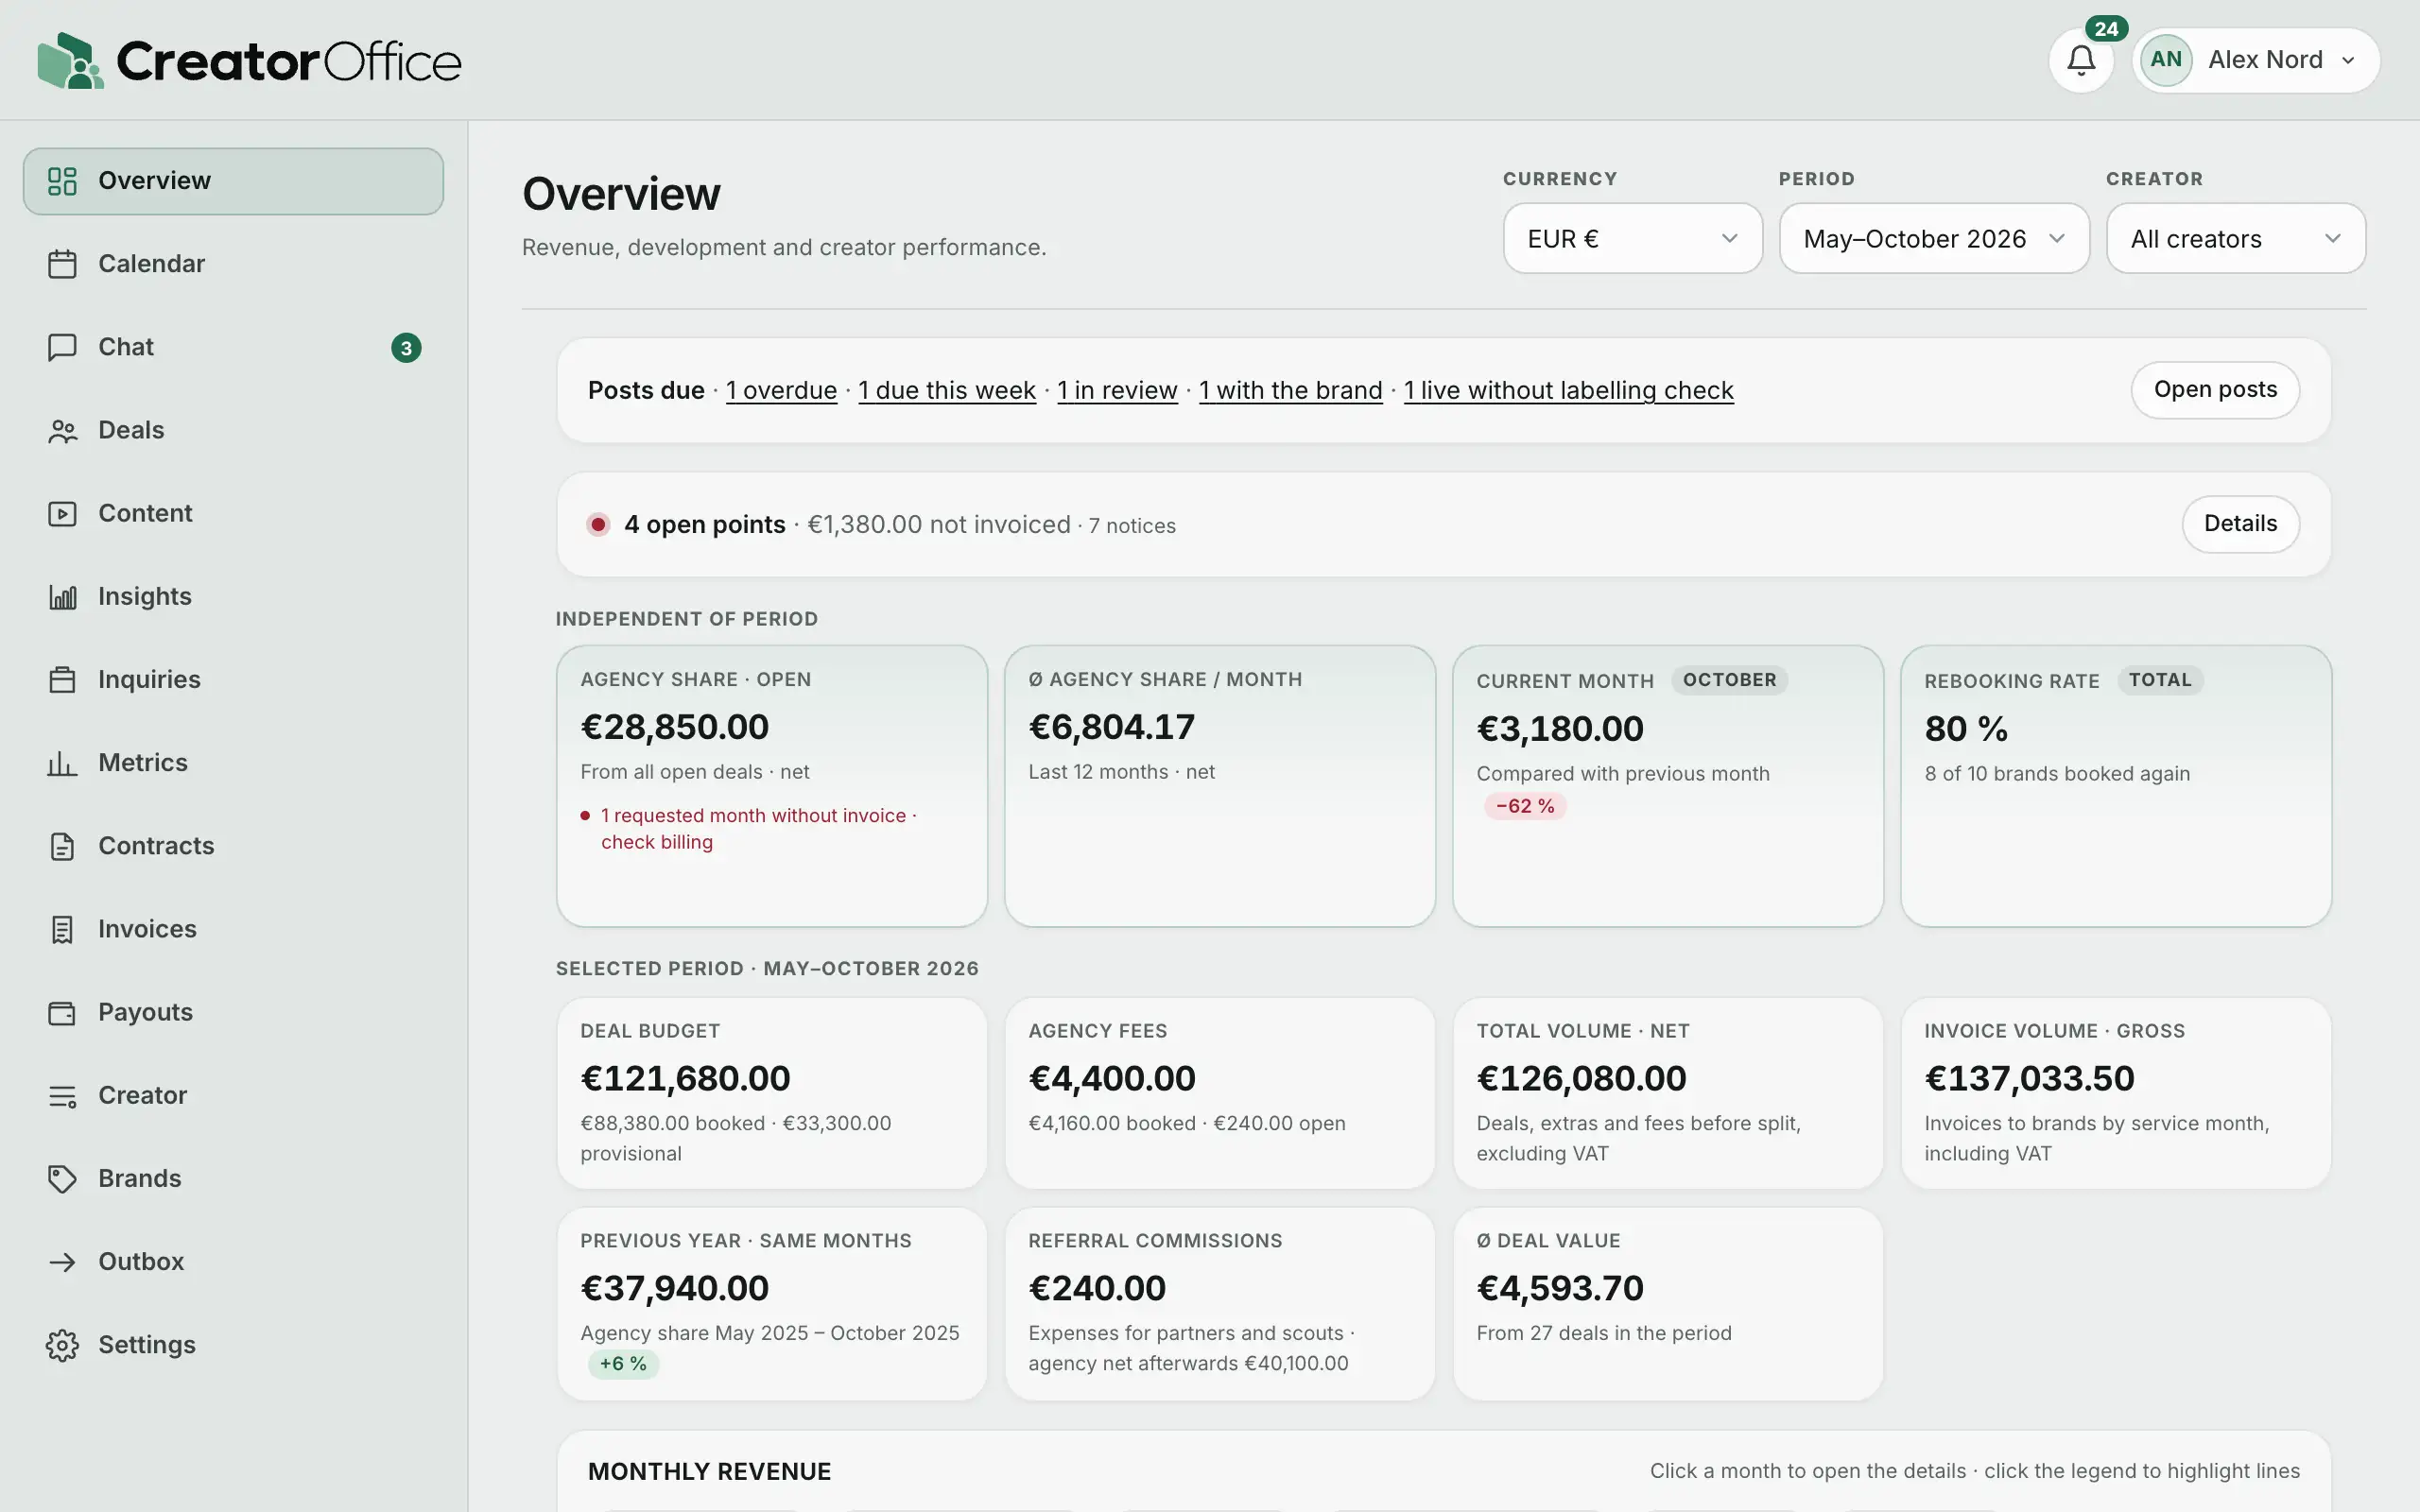Click the €126,080.00 total volume value
The width and height of the screenshot is (2420, 1512).
click(1581, 1079)
